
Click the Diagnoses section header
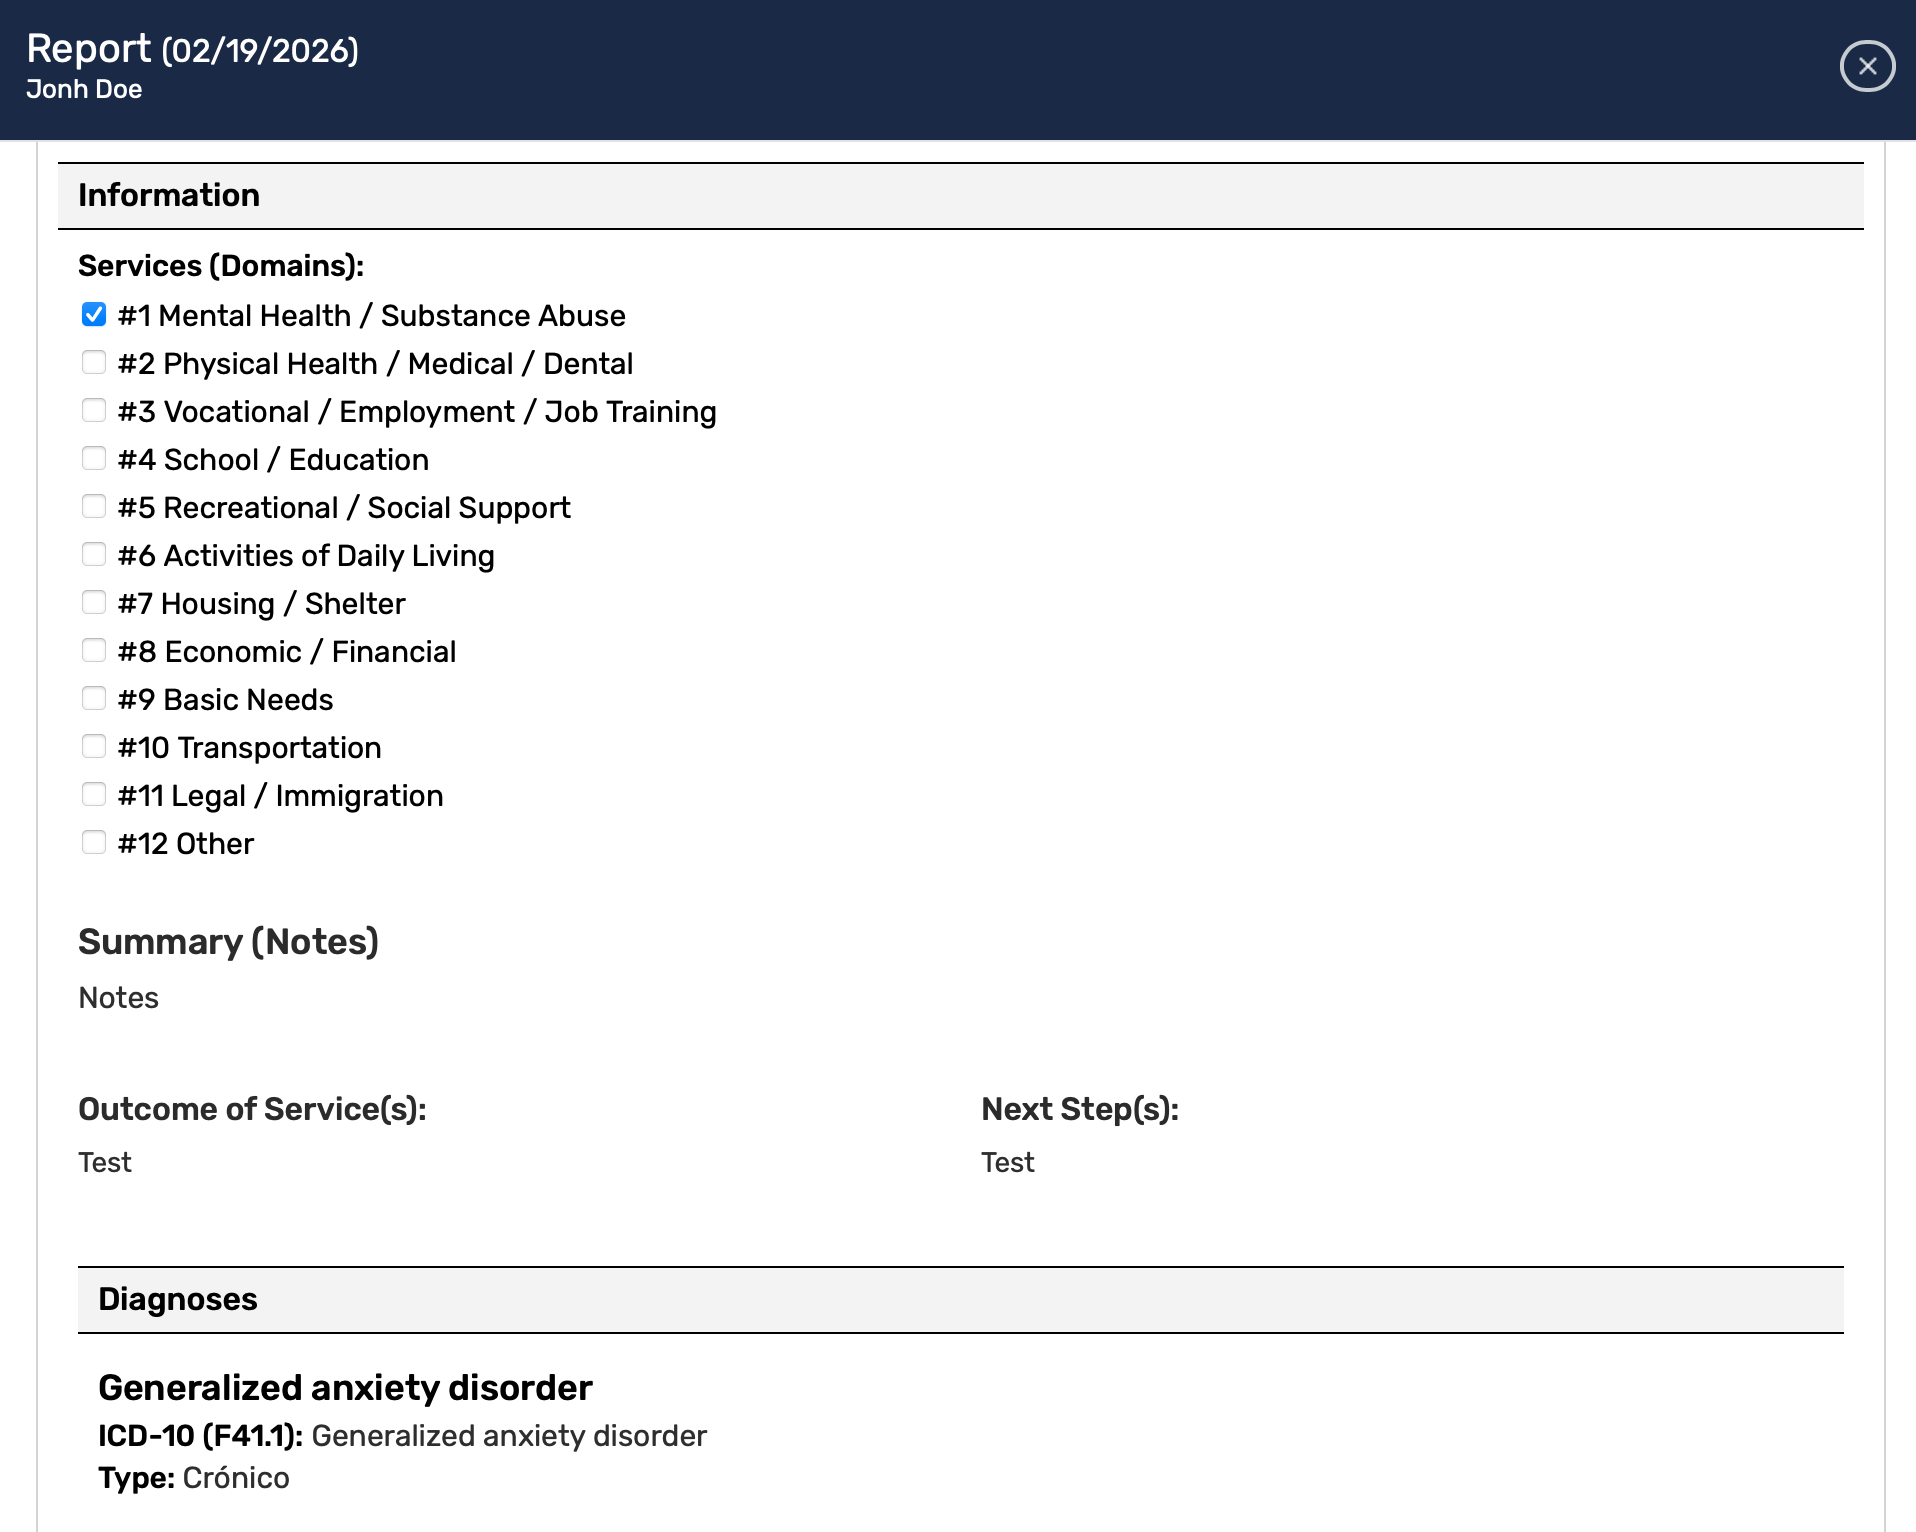coord(178,1299)
